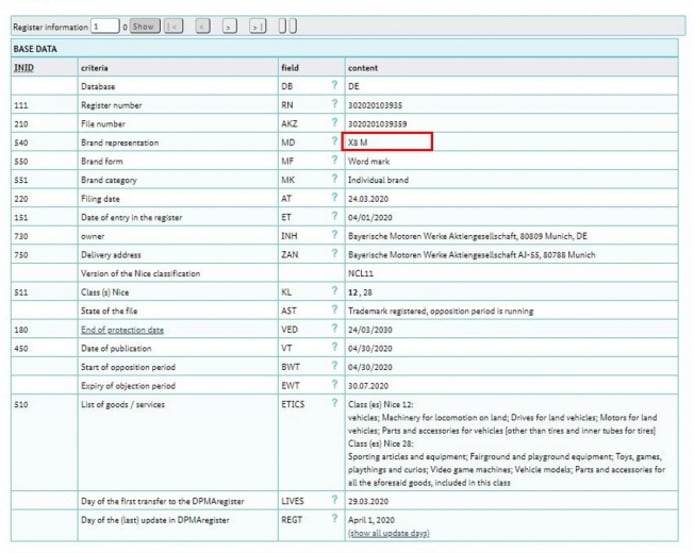
Task: Select register number 302020103935
Action: pos(375,105)
